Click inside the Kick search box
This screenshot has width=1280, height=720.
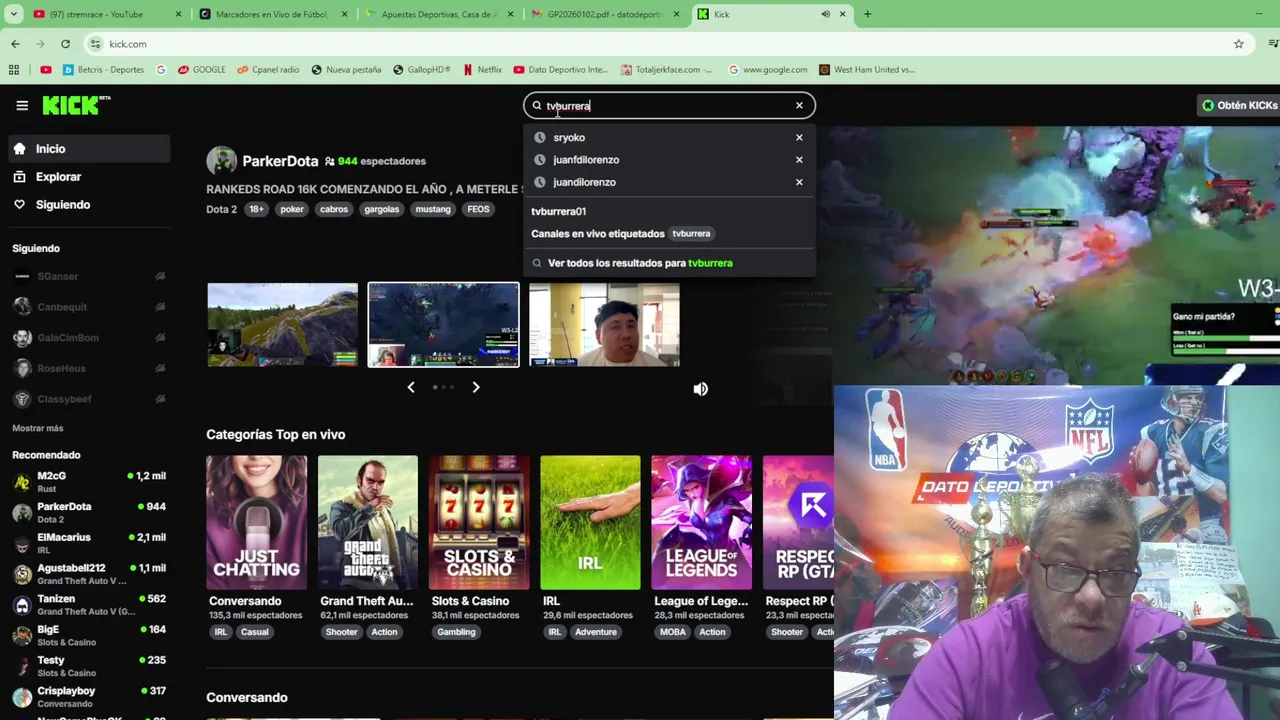[668, 106]
